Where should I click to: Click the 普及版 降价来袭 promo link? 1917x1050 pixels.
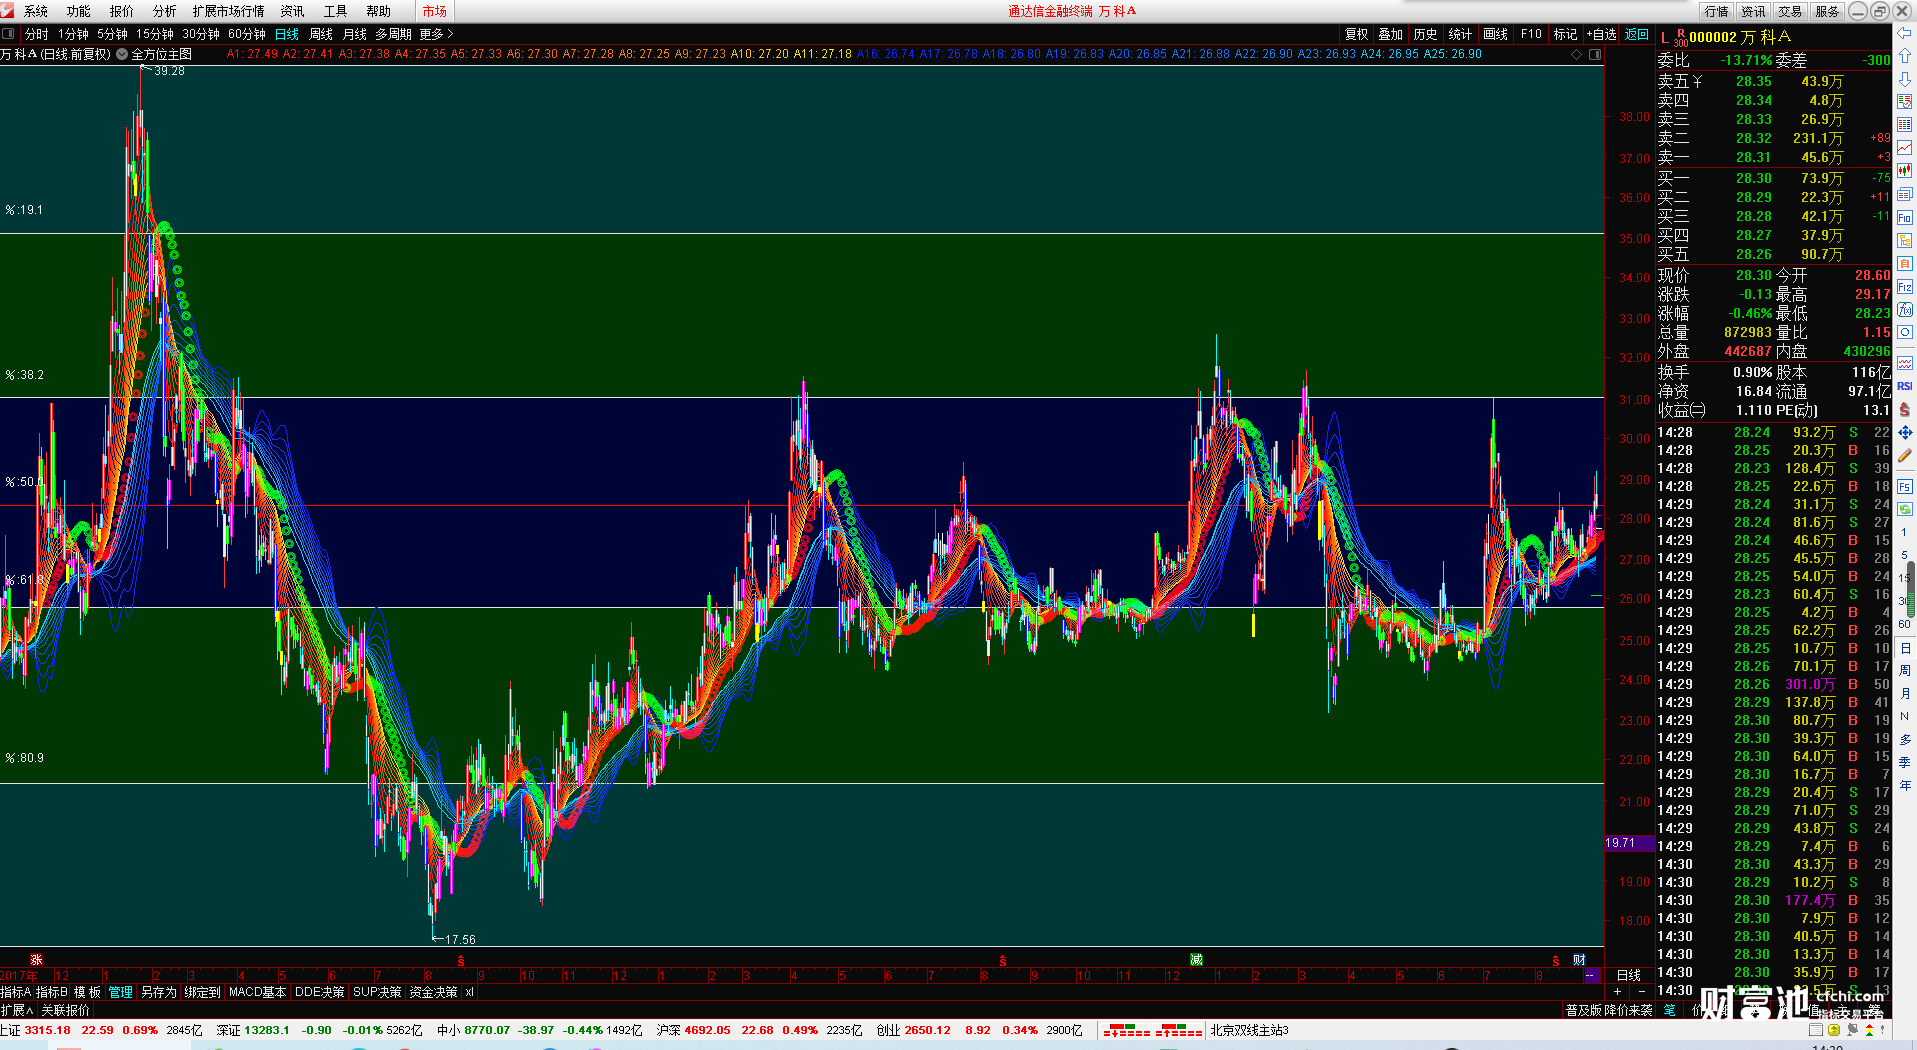(x=1609, y=1010)
